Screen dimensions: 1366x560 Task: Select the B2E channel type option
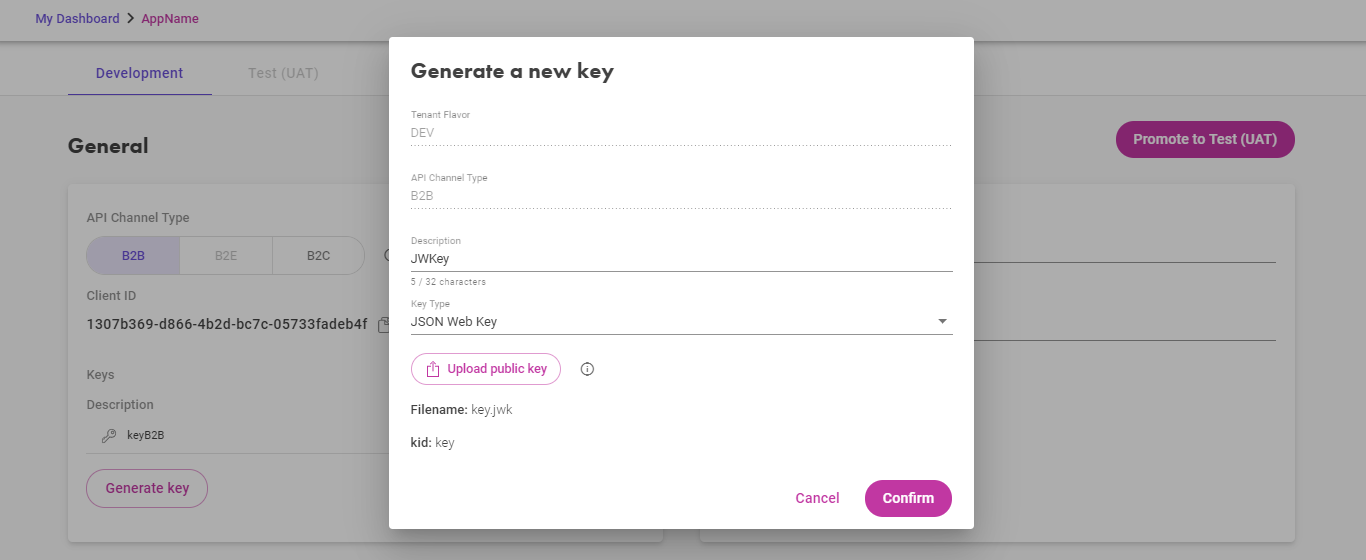tap(226, 255)
